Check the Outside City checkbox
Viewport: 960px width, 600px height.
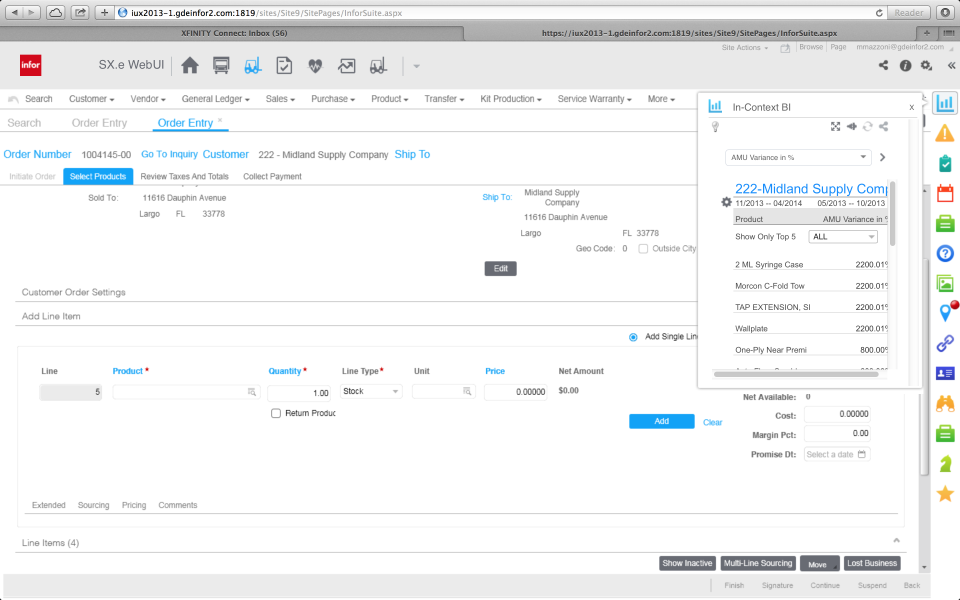coord(643,249)
